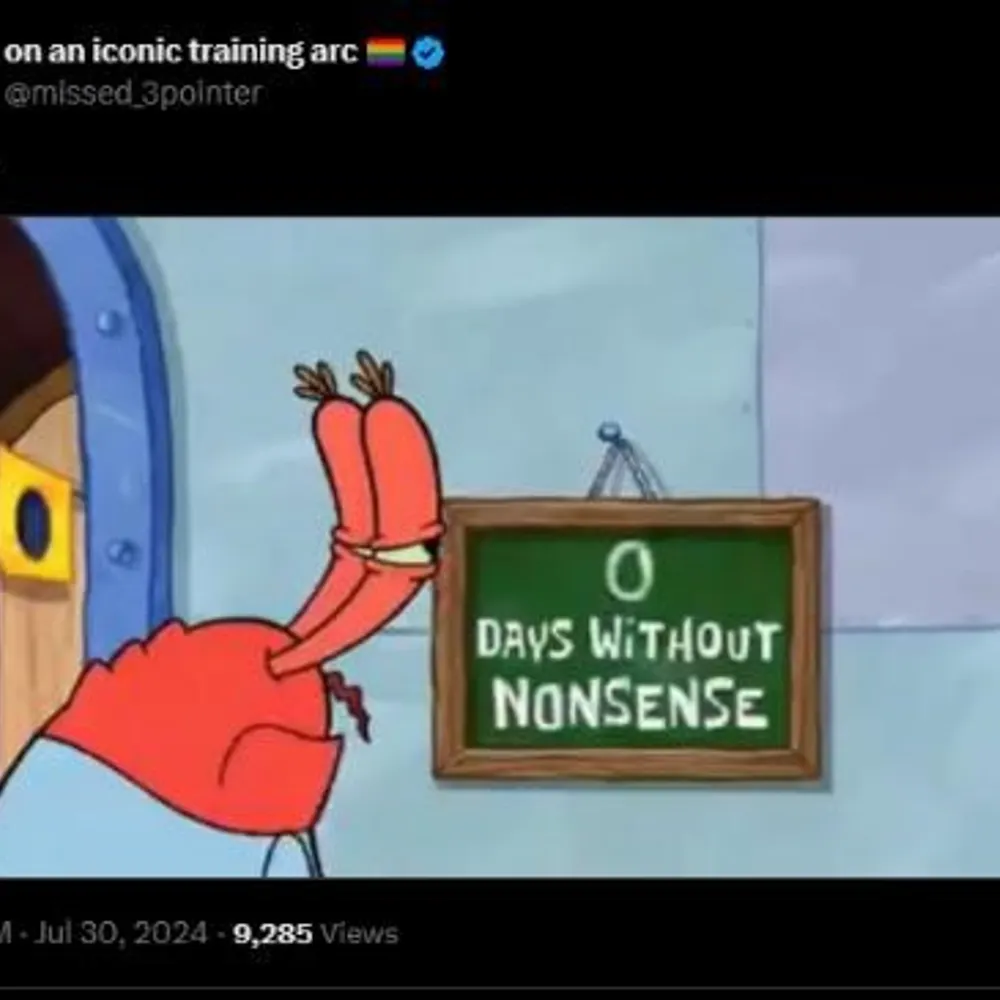The width and height of the screenshot is (1000, 1000).
Task: Click the Jul 30, 2024 timestamp
Action: click(x=120, y=933)
